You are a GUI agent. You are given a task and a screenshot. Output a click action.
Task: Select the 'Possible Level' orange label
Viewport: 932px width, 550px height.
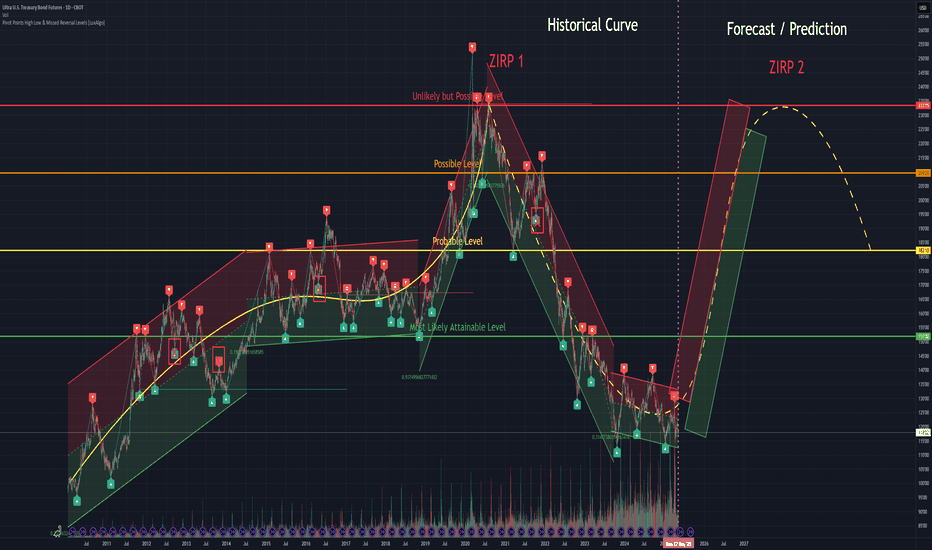[x=456, y=164]
